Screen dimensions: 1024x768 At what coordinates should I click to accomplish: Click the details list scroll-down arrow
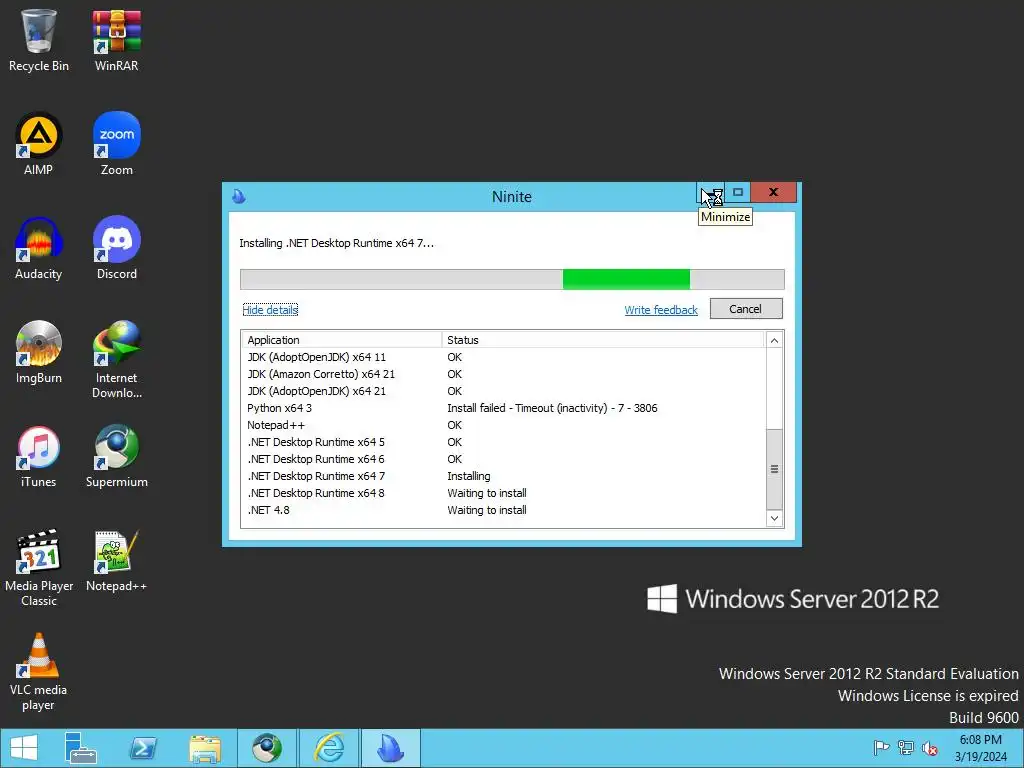click(x=774, y=519)
